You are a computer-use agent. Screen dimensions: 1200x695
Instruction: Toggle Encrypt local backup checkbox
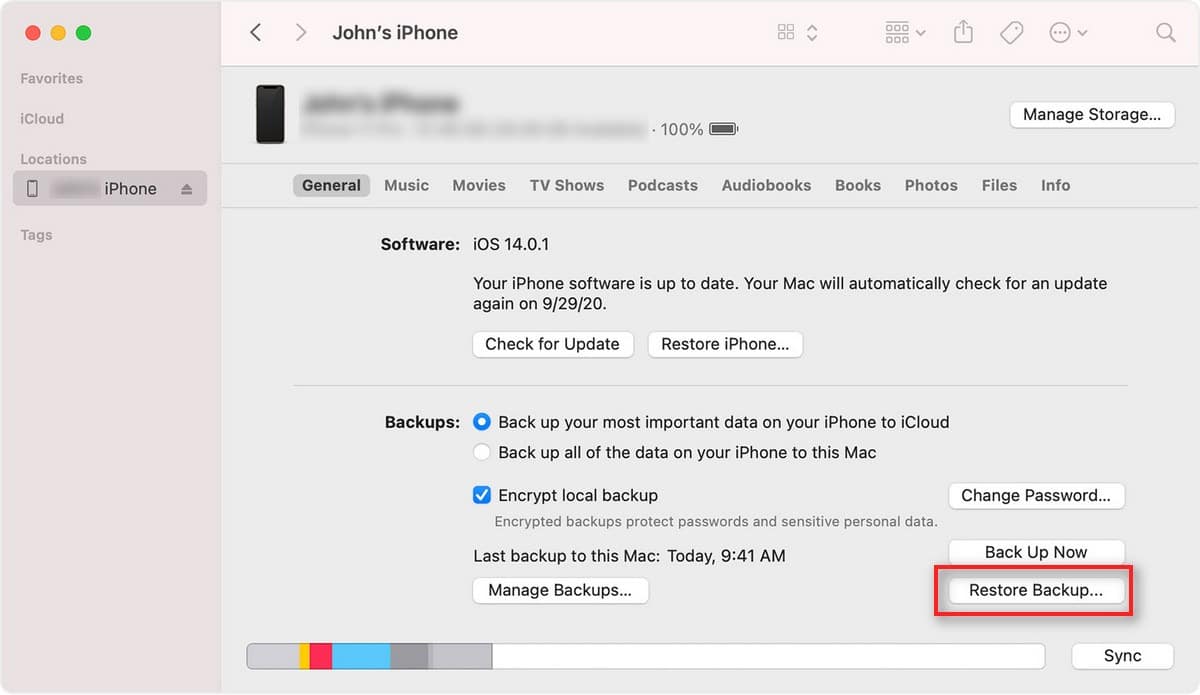click(482, 495)
